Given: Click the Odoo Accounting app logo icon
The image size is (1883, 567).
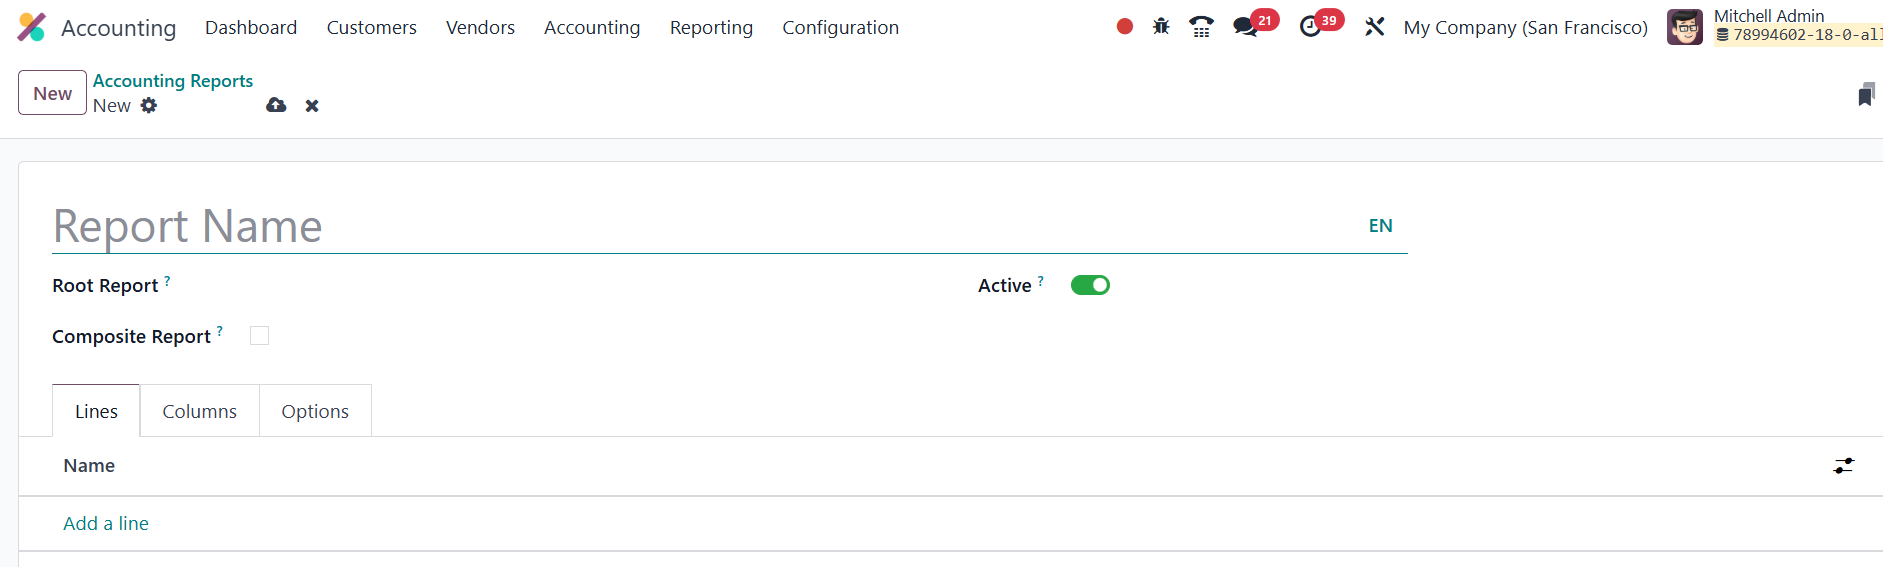Looking at the screenshot, I should (x=32, y=27).
